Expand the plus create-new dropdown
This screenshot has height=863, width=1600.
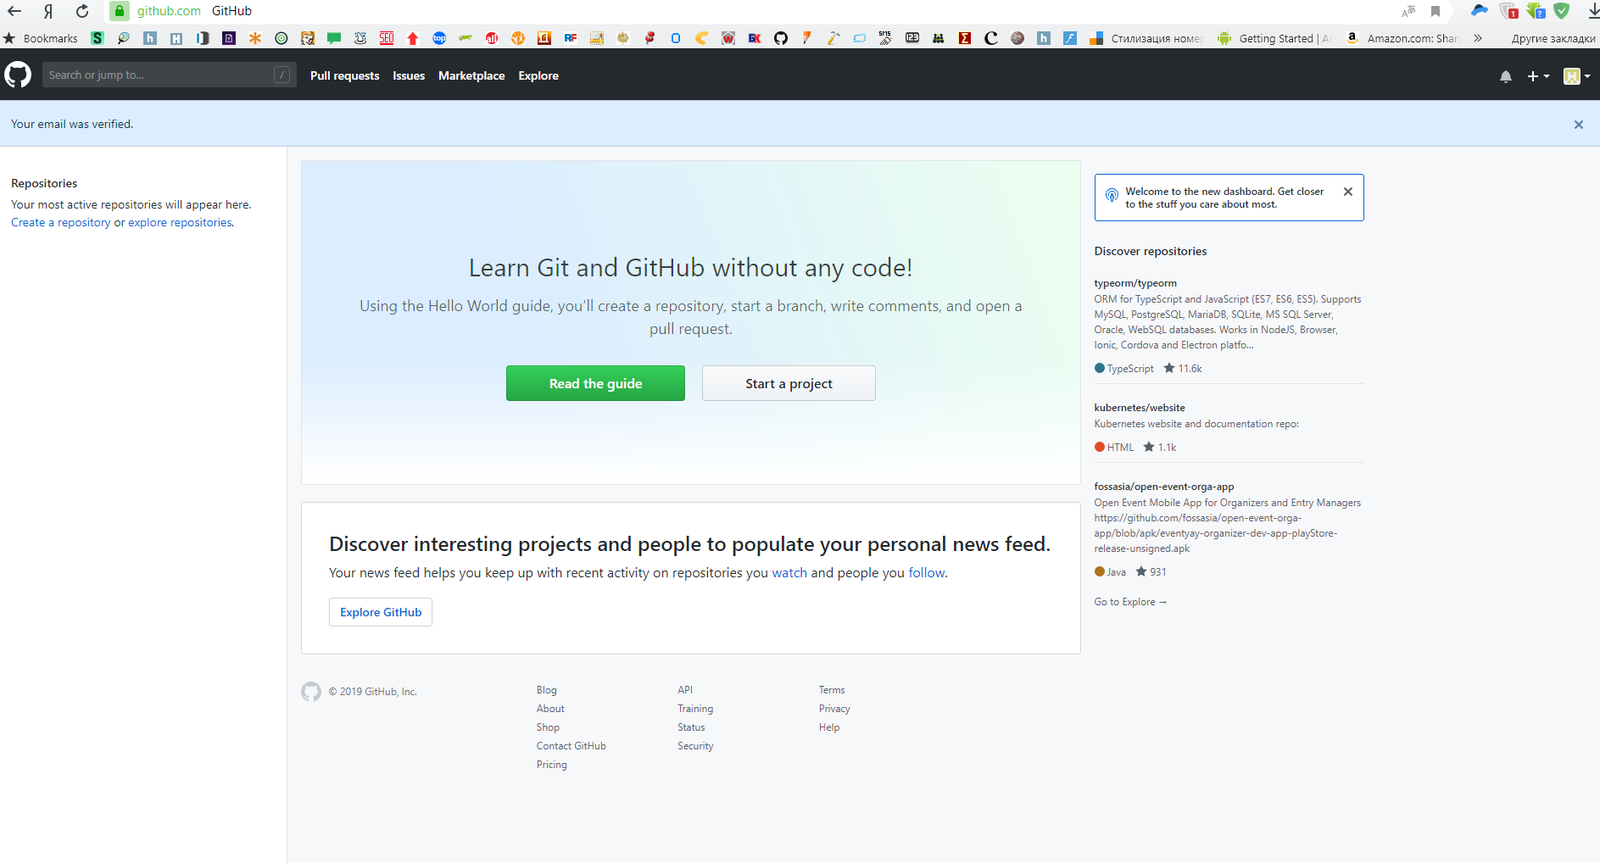pos(1537,76)
